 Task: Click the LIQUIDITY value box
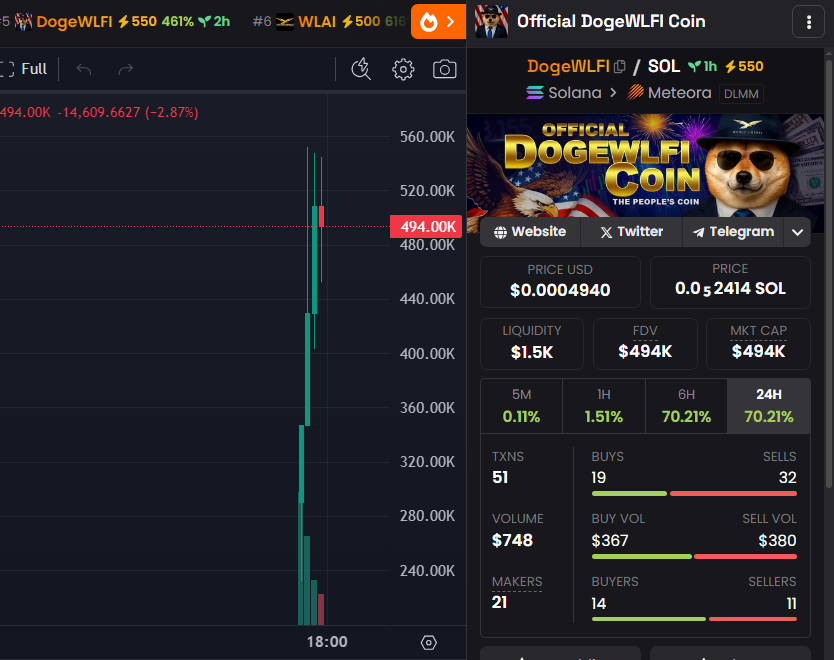(532, 344)
